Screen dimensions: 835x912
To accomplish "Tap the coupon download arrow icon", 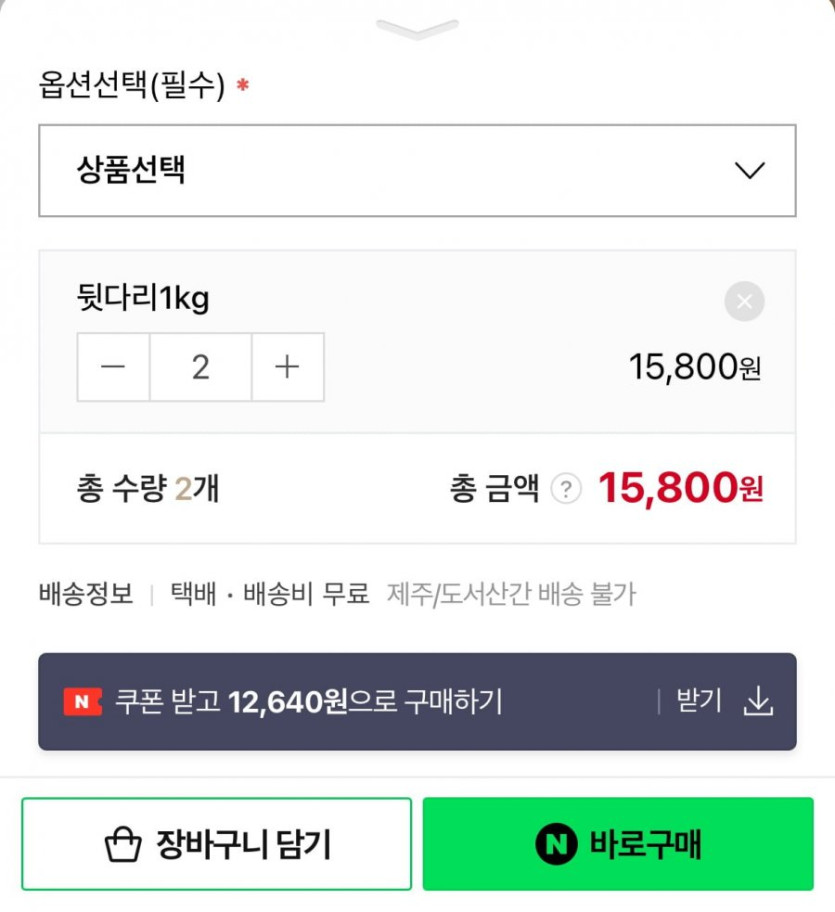I will click(759, 702).
